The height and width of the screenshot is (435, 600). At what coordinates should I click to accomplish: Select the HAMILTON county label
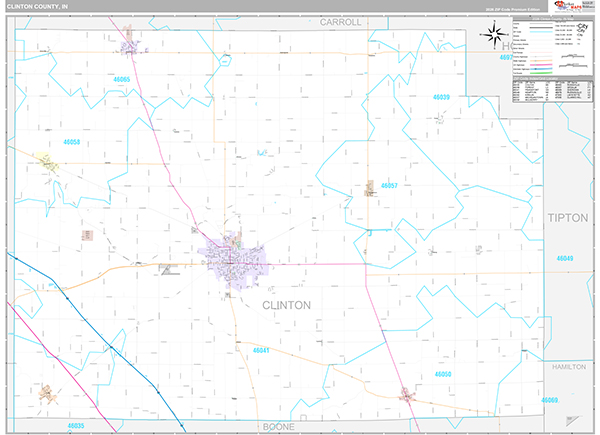569,367
